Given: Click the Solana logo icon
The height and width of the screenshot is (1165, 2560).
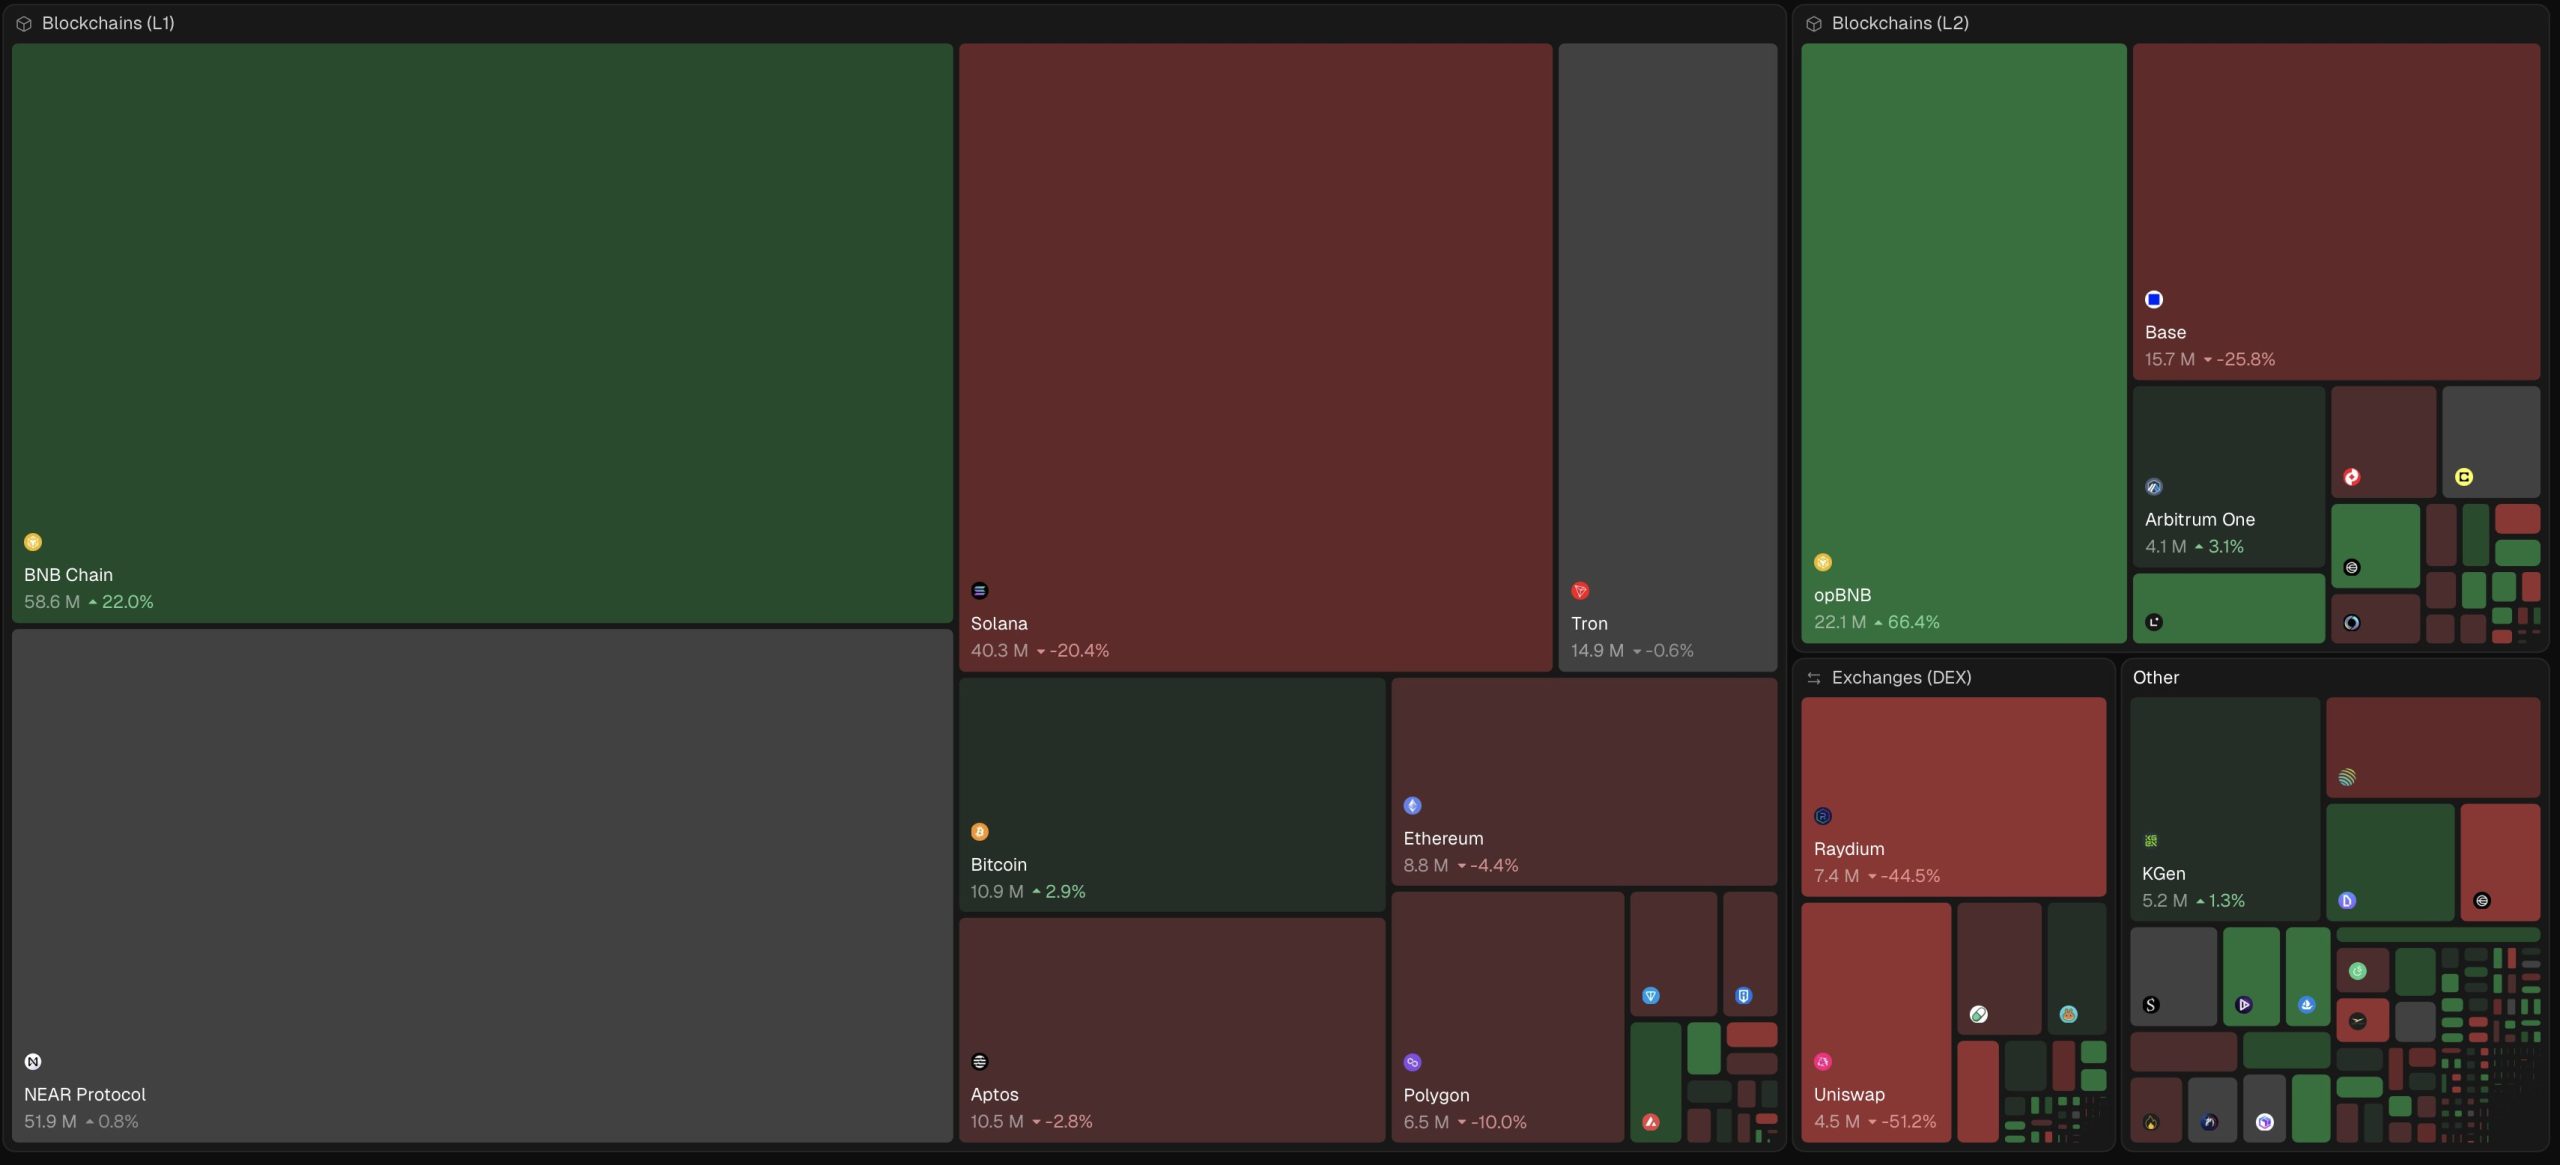Looking at the screenshot, I should [980, 591].
